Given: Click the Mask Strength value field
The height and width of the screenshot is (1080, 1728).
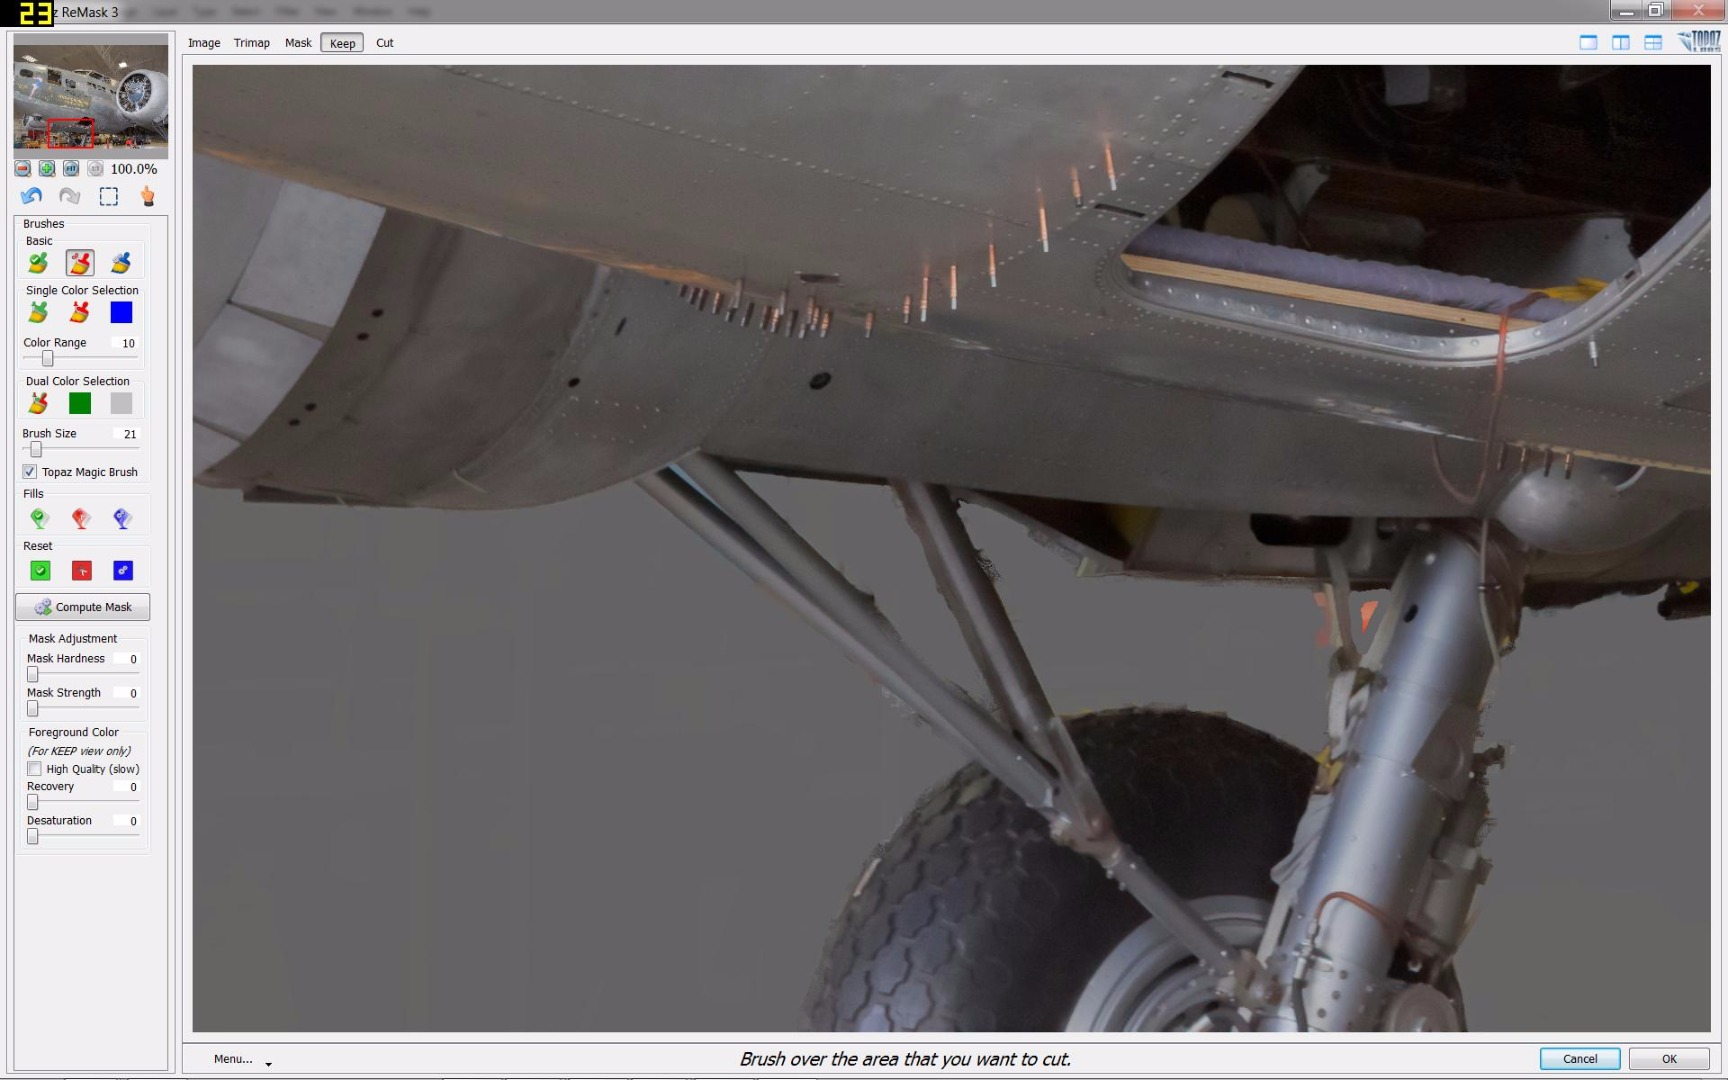Looking at the screenshot, I should click(x=127, y=693).
